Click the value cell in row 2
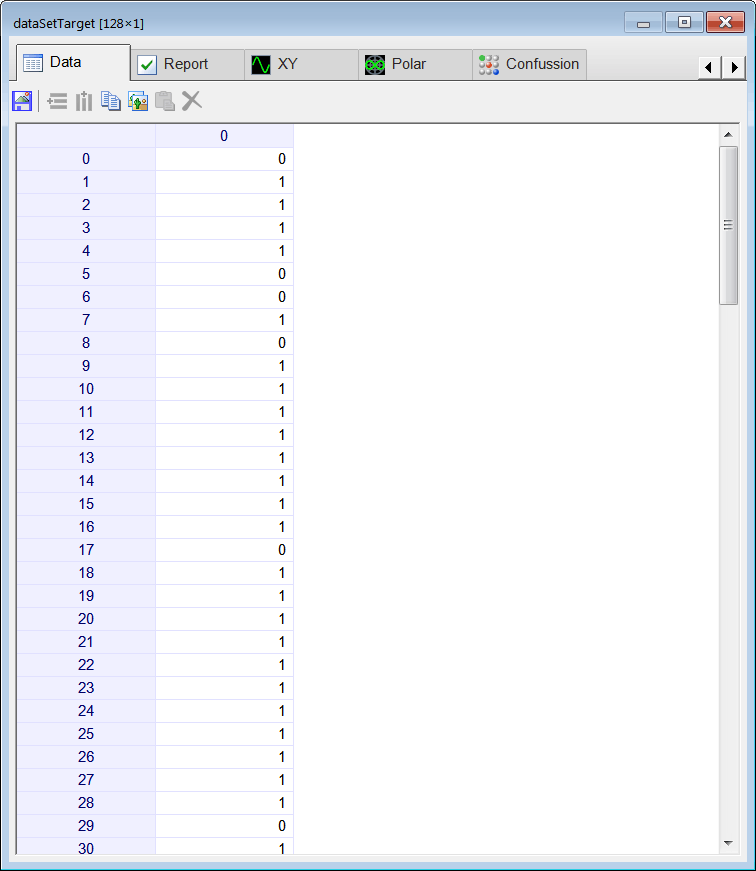The width and height of the screenshot is (756, 871). 224,205
